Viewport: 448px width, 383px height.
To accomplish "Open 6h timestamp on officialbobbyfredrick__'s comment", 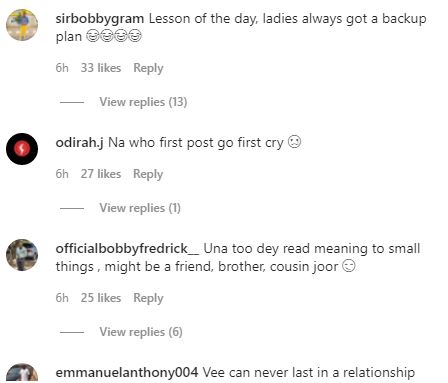I will point(62,298).
